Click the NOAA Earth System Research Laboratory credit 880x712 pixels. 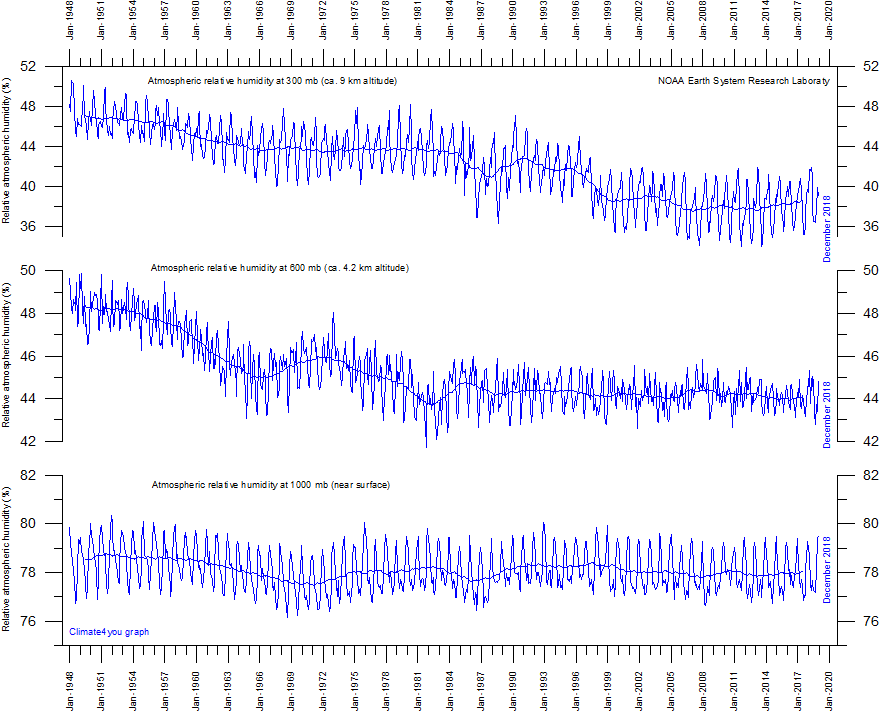743,81
